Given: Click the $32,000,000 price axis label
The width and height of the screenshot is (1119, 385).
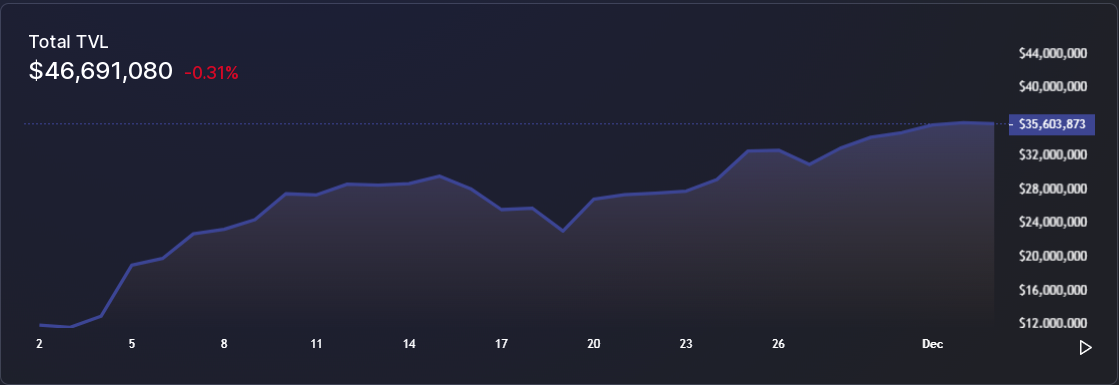Looking at the screenshot, I should tap(1053, 155).
